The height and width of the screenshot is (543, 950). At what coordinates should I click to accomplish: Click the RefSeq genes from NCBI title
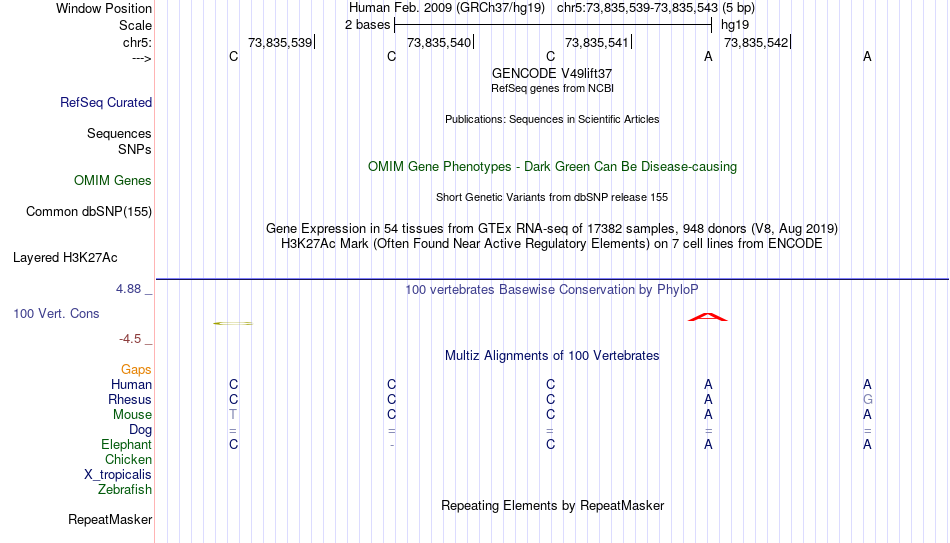coord(552,88)
